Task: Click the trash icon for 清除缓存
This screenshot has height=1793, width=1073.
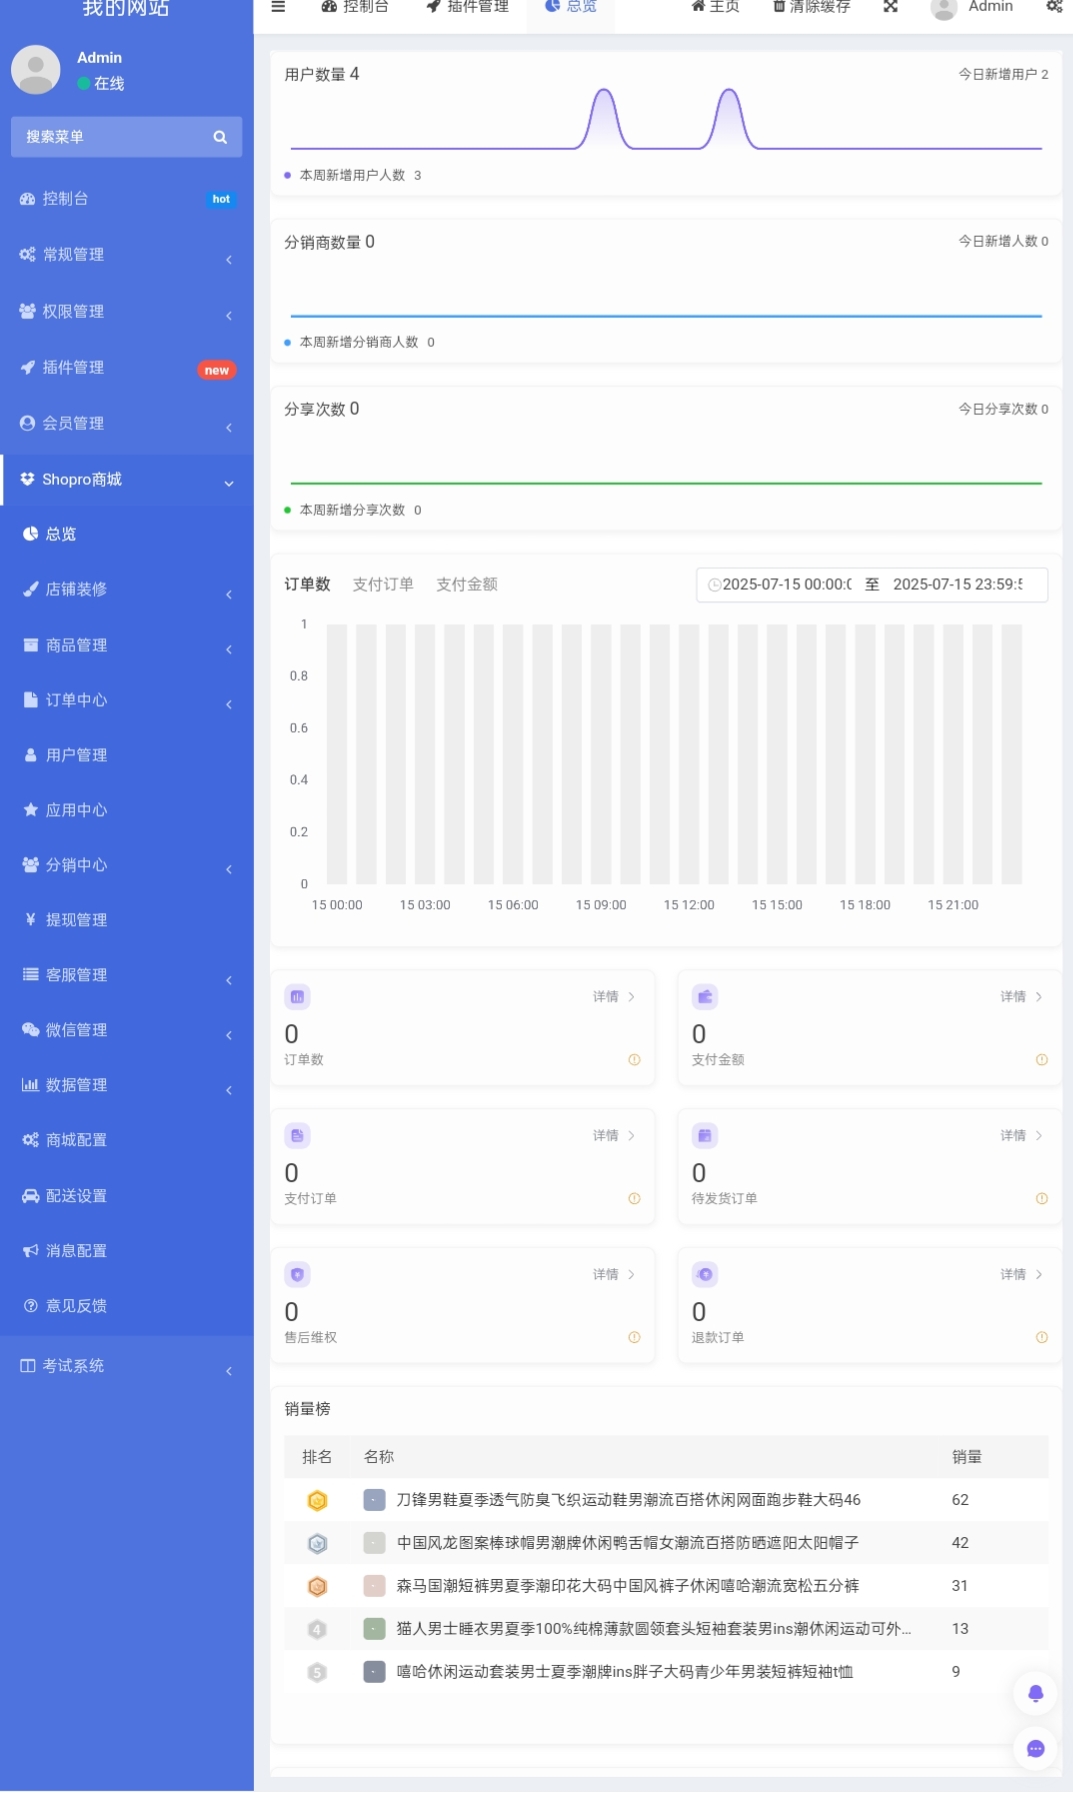Action: click(779, 6)
